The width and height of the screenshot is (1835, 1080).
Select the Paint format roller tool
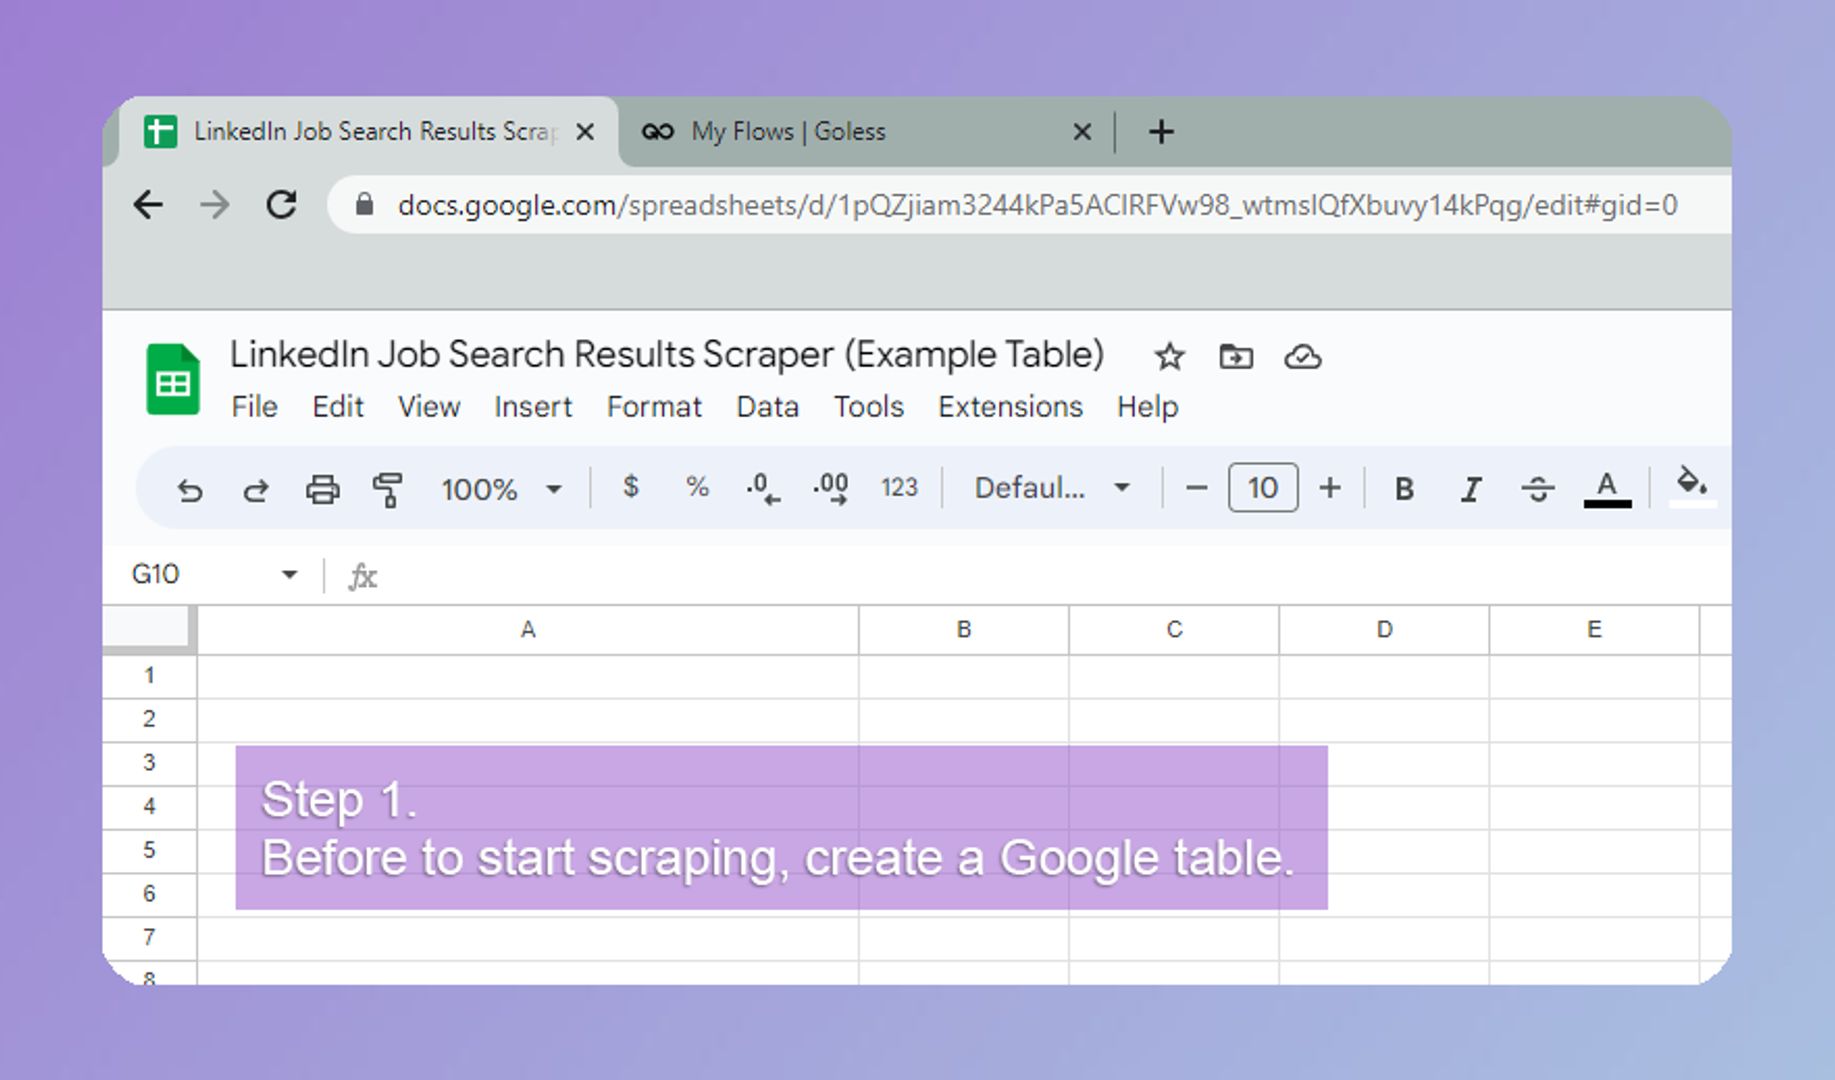tap(388, 489)
